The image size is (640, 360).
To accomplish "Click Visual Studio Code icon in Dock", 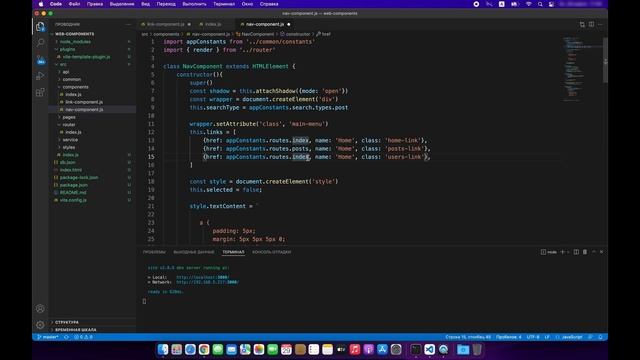I will [x=429, y=349].
